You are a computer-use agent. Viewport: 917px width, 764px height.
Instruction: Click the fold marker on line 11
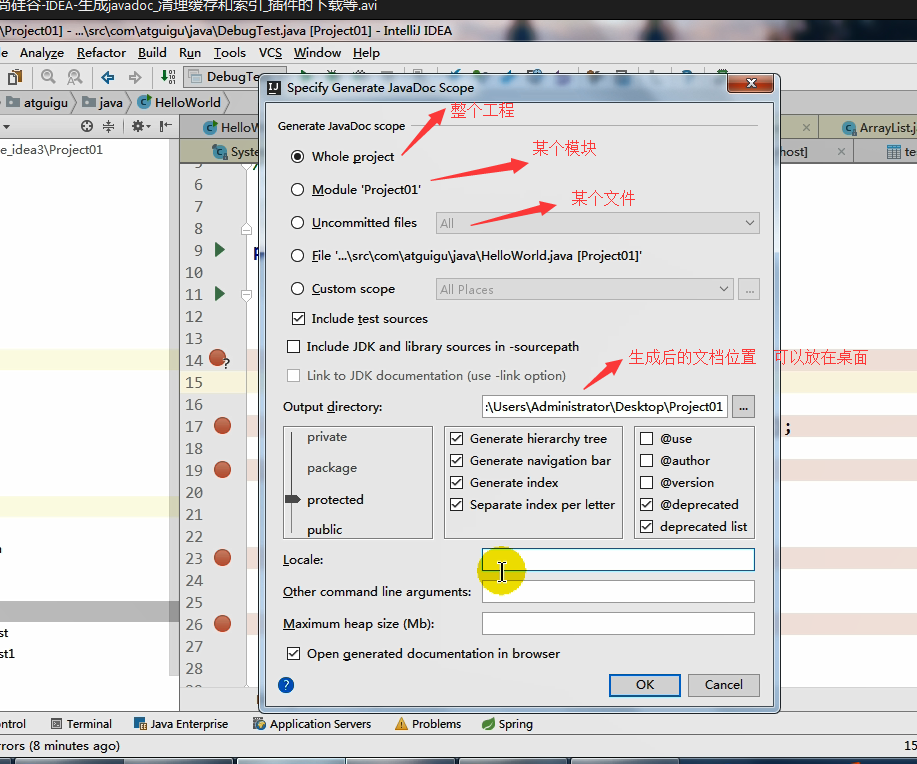[x=246, y=295]
